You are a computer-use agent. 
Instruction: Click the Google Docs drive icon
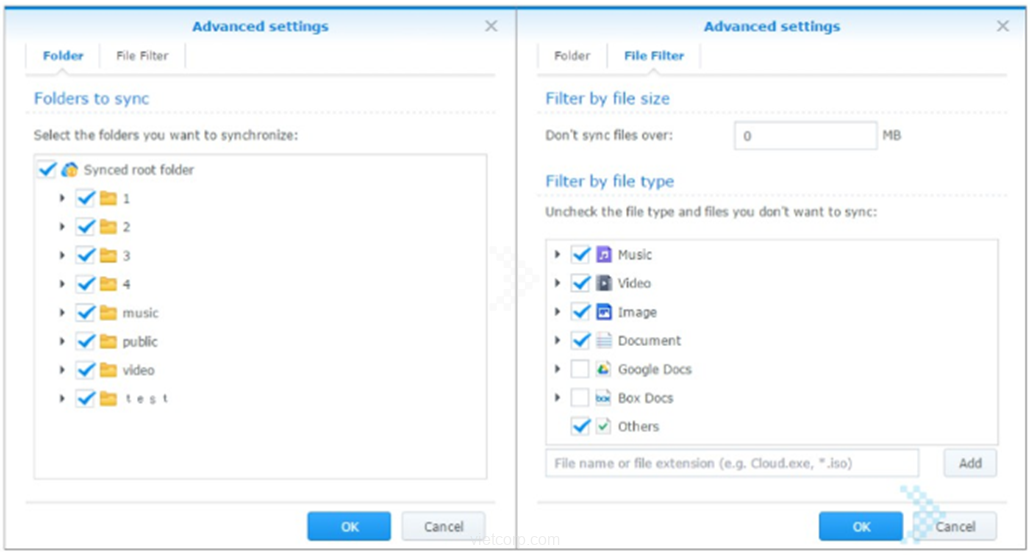coord(603,369)
